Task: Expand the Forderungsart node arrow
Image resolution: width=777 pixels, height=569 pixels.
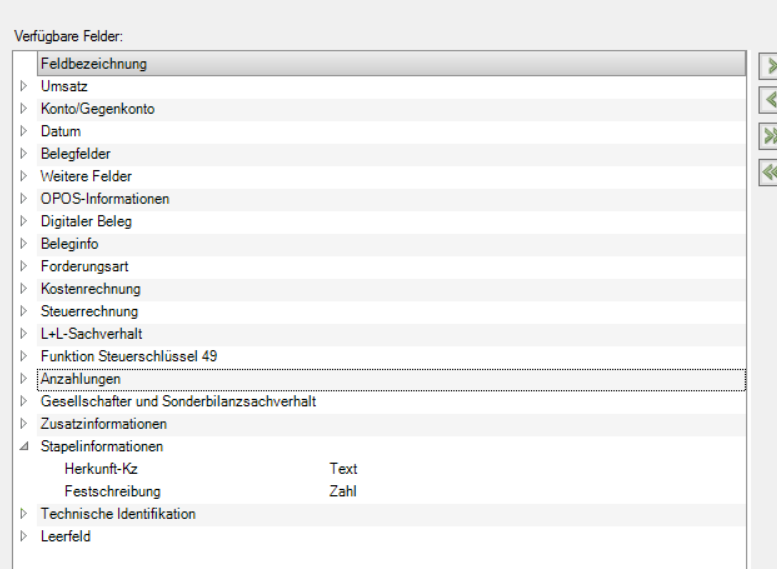Action: pyautogui.click(x=23, y=266)
